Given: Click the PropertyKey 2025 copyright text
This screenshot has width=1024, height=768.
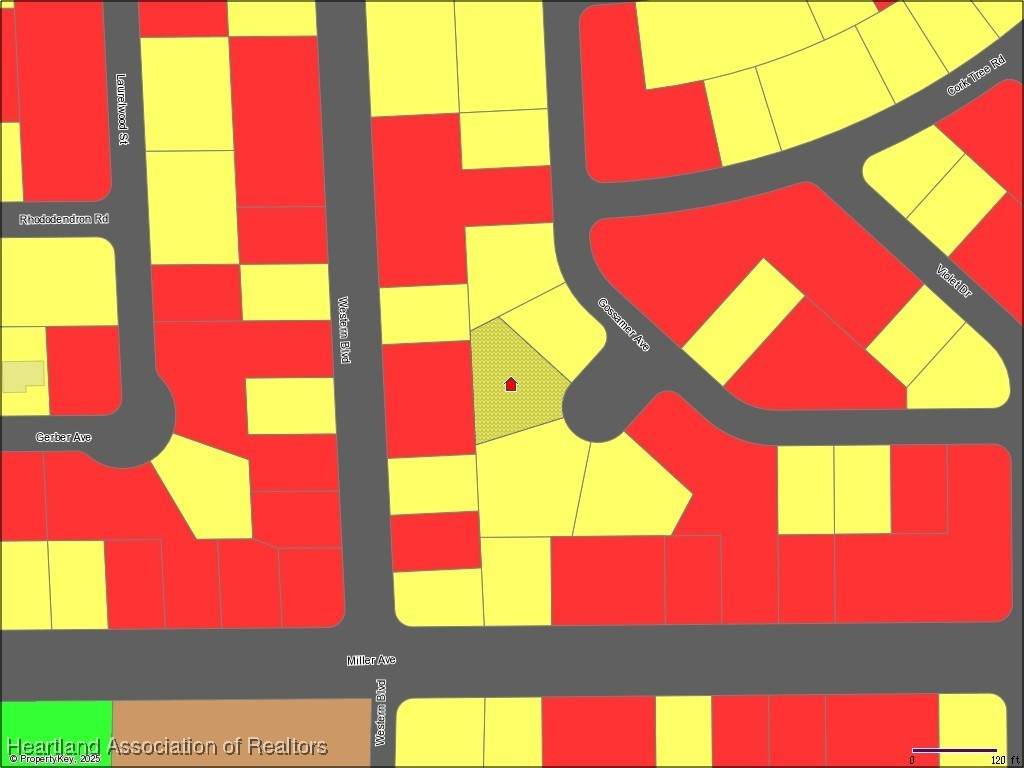Looking at the screenshot, I should point(54,760).
